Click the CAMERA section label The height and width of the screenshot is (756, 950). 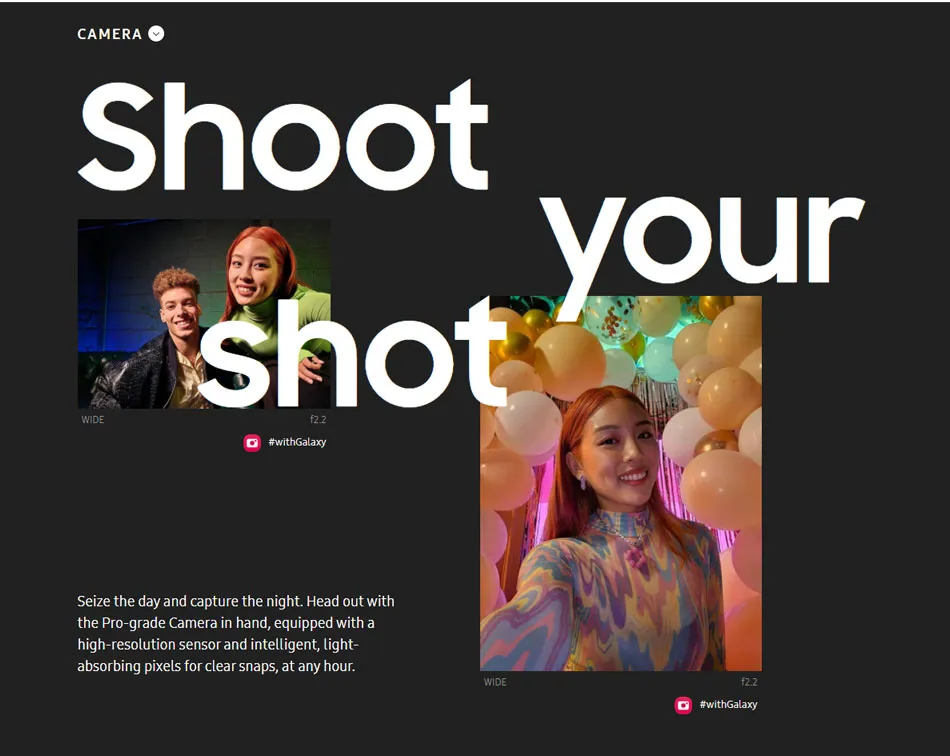[x=110, y=34]
